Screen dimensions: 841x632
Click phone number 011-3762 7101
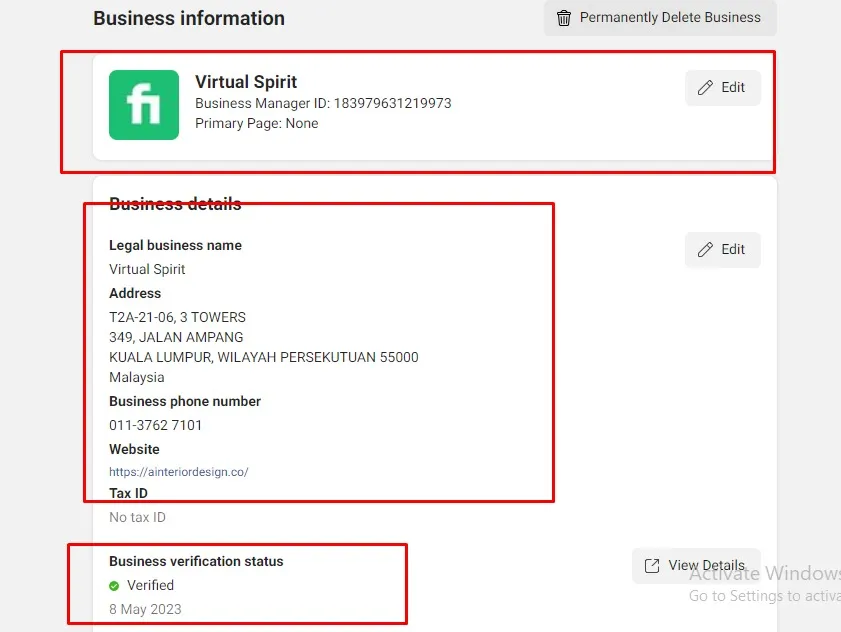coord(156,425)
